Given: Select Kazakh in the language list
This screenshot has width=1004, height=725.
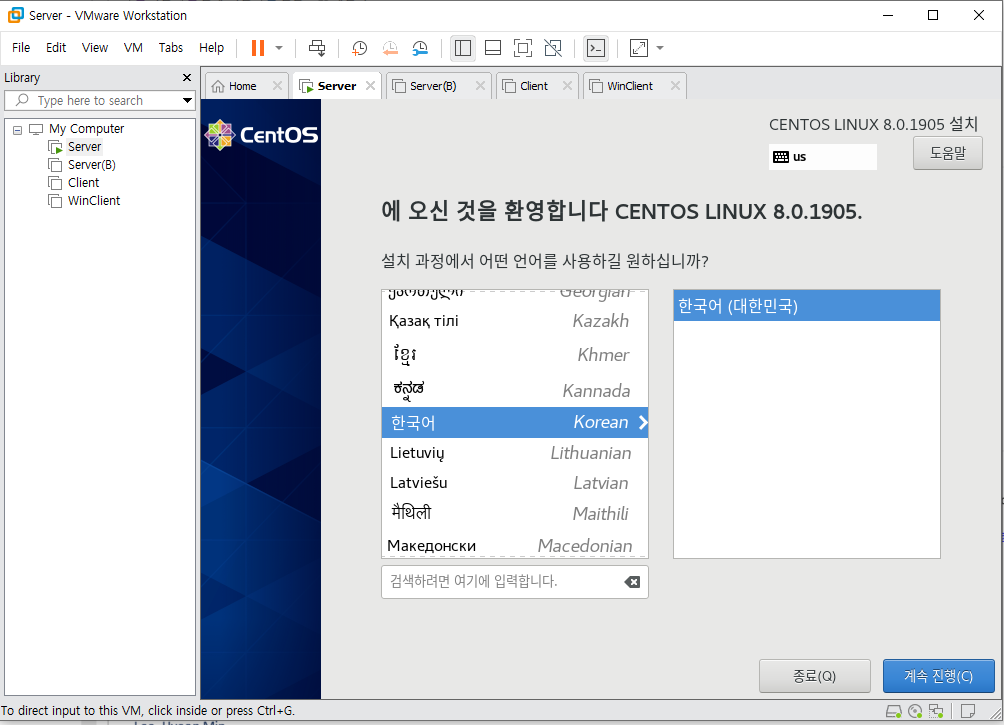Looking at the screenshot, I should pyautogui.click(x=515, y=321).
